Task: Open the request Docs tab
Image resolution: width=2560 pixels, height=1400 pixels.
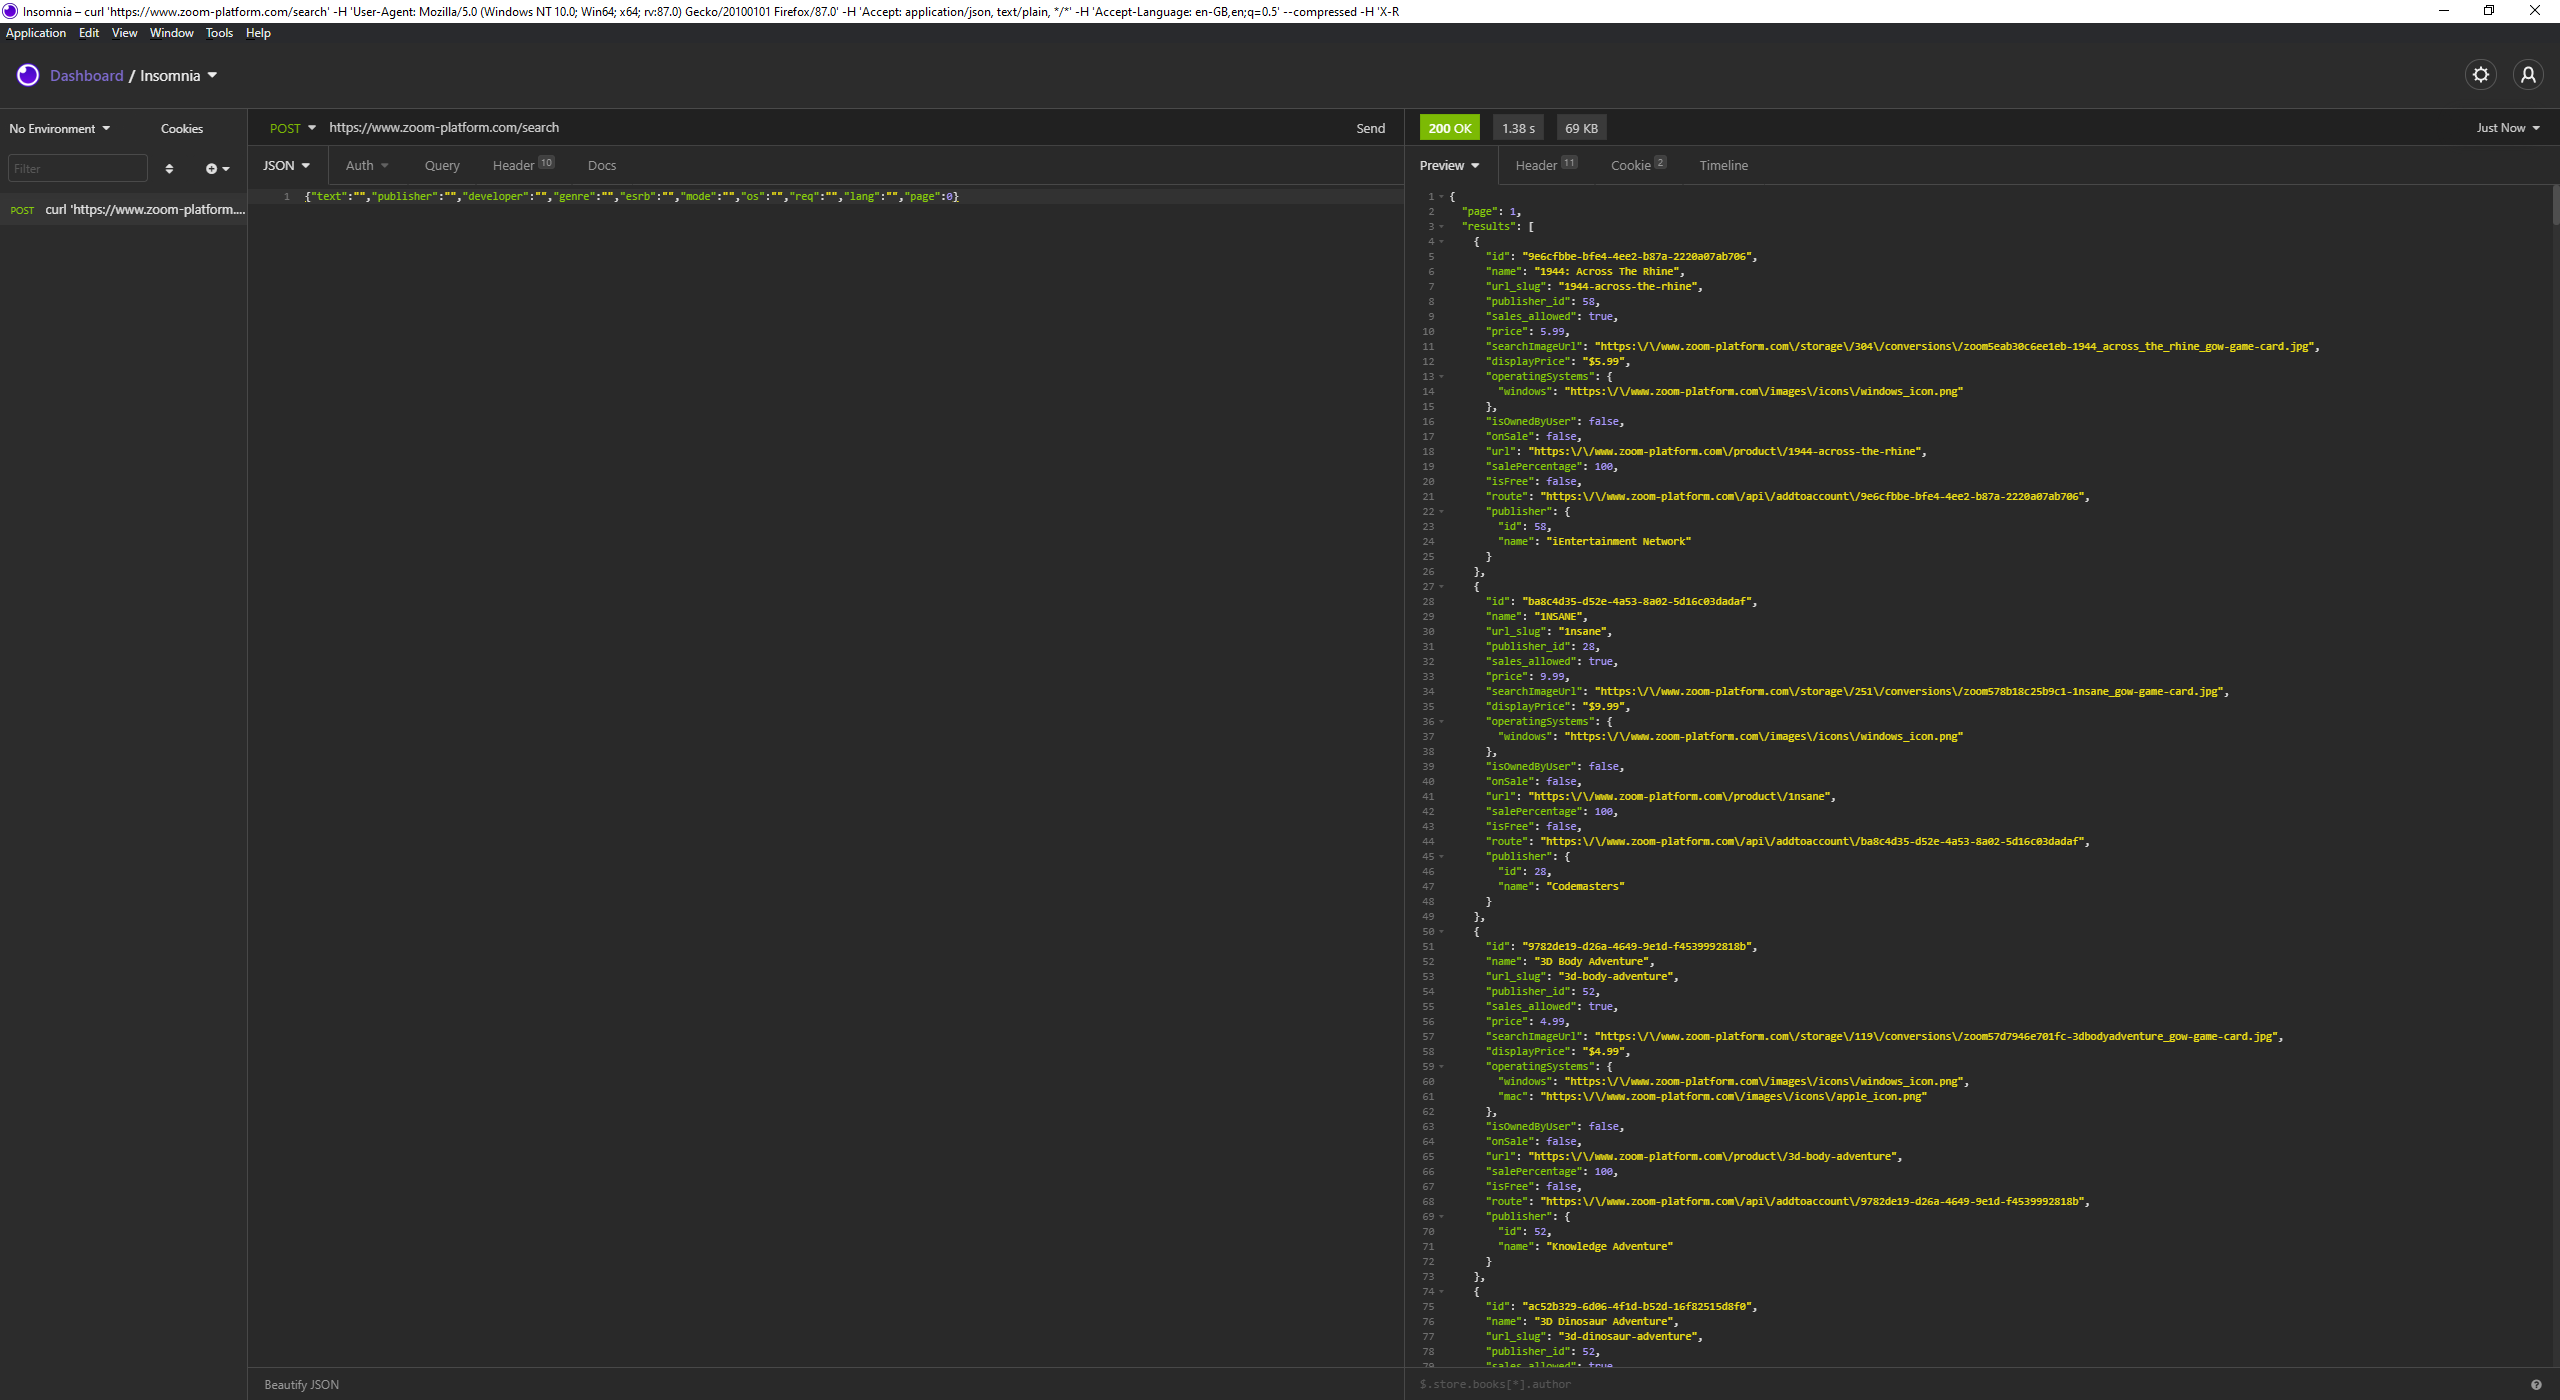Action: (x=602, y=166)
